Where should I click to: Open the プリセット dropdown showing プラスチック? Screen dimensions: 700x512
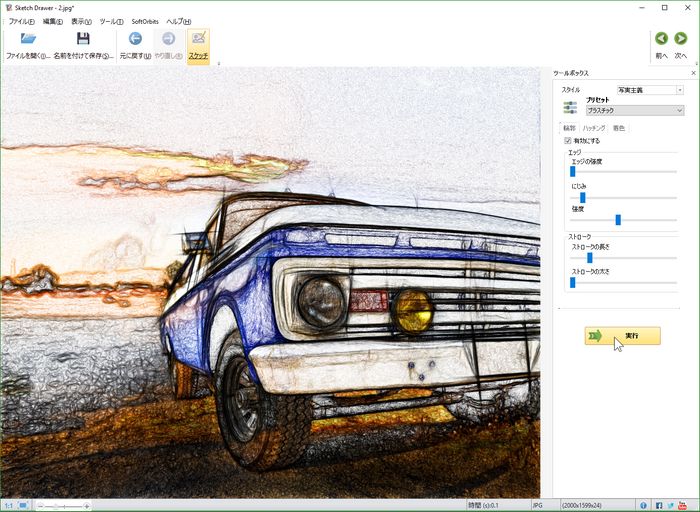tap(635, 110)
